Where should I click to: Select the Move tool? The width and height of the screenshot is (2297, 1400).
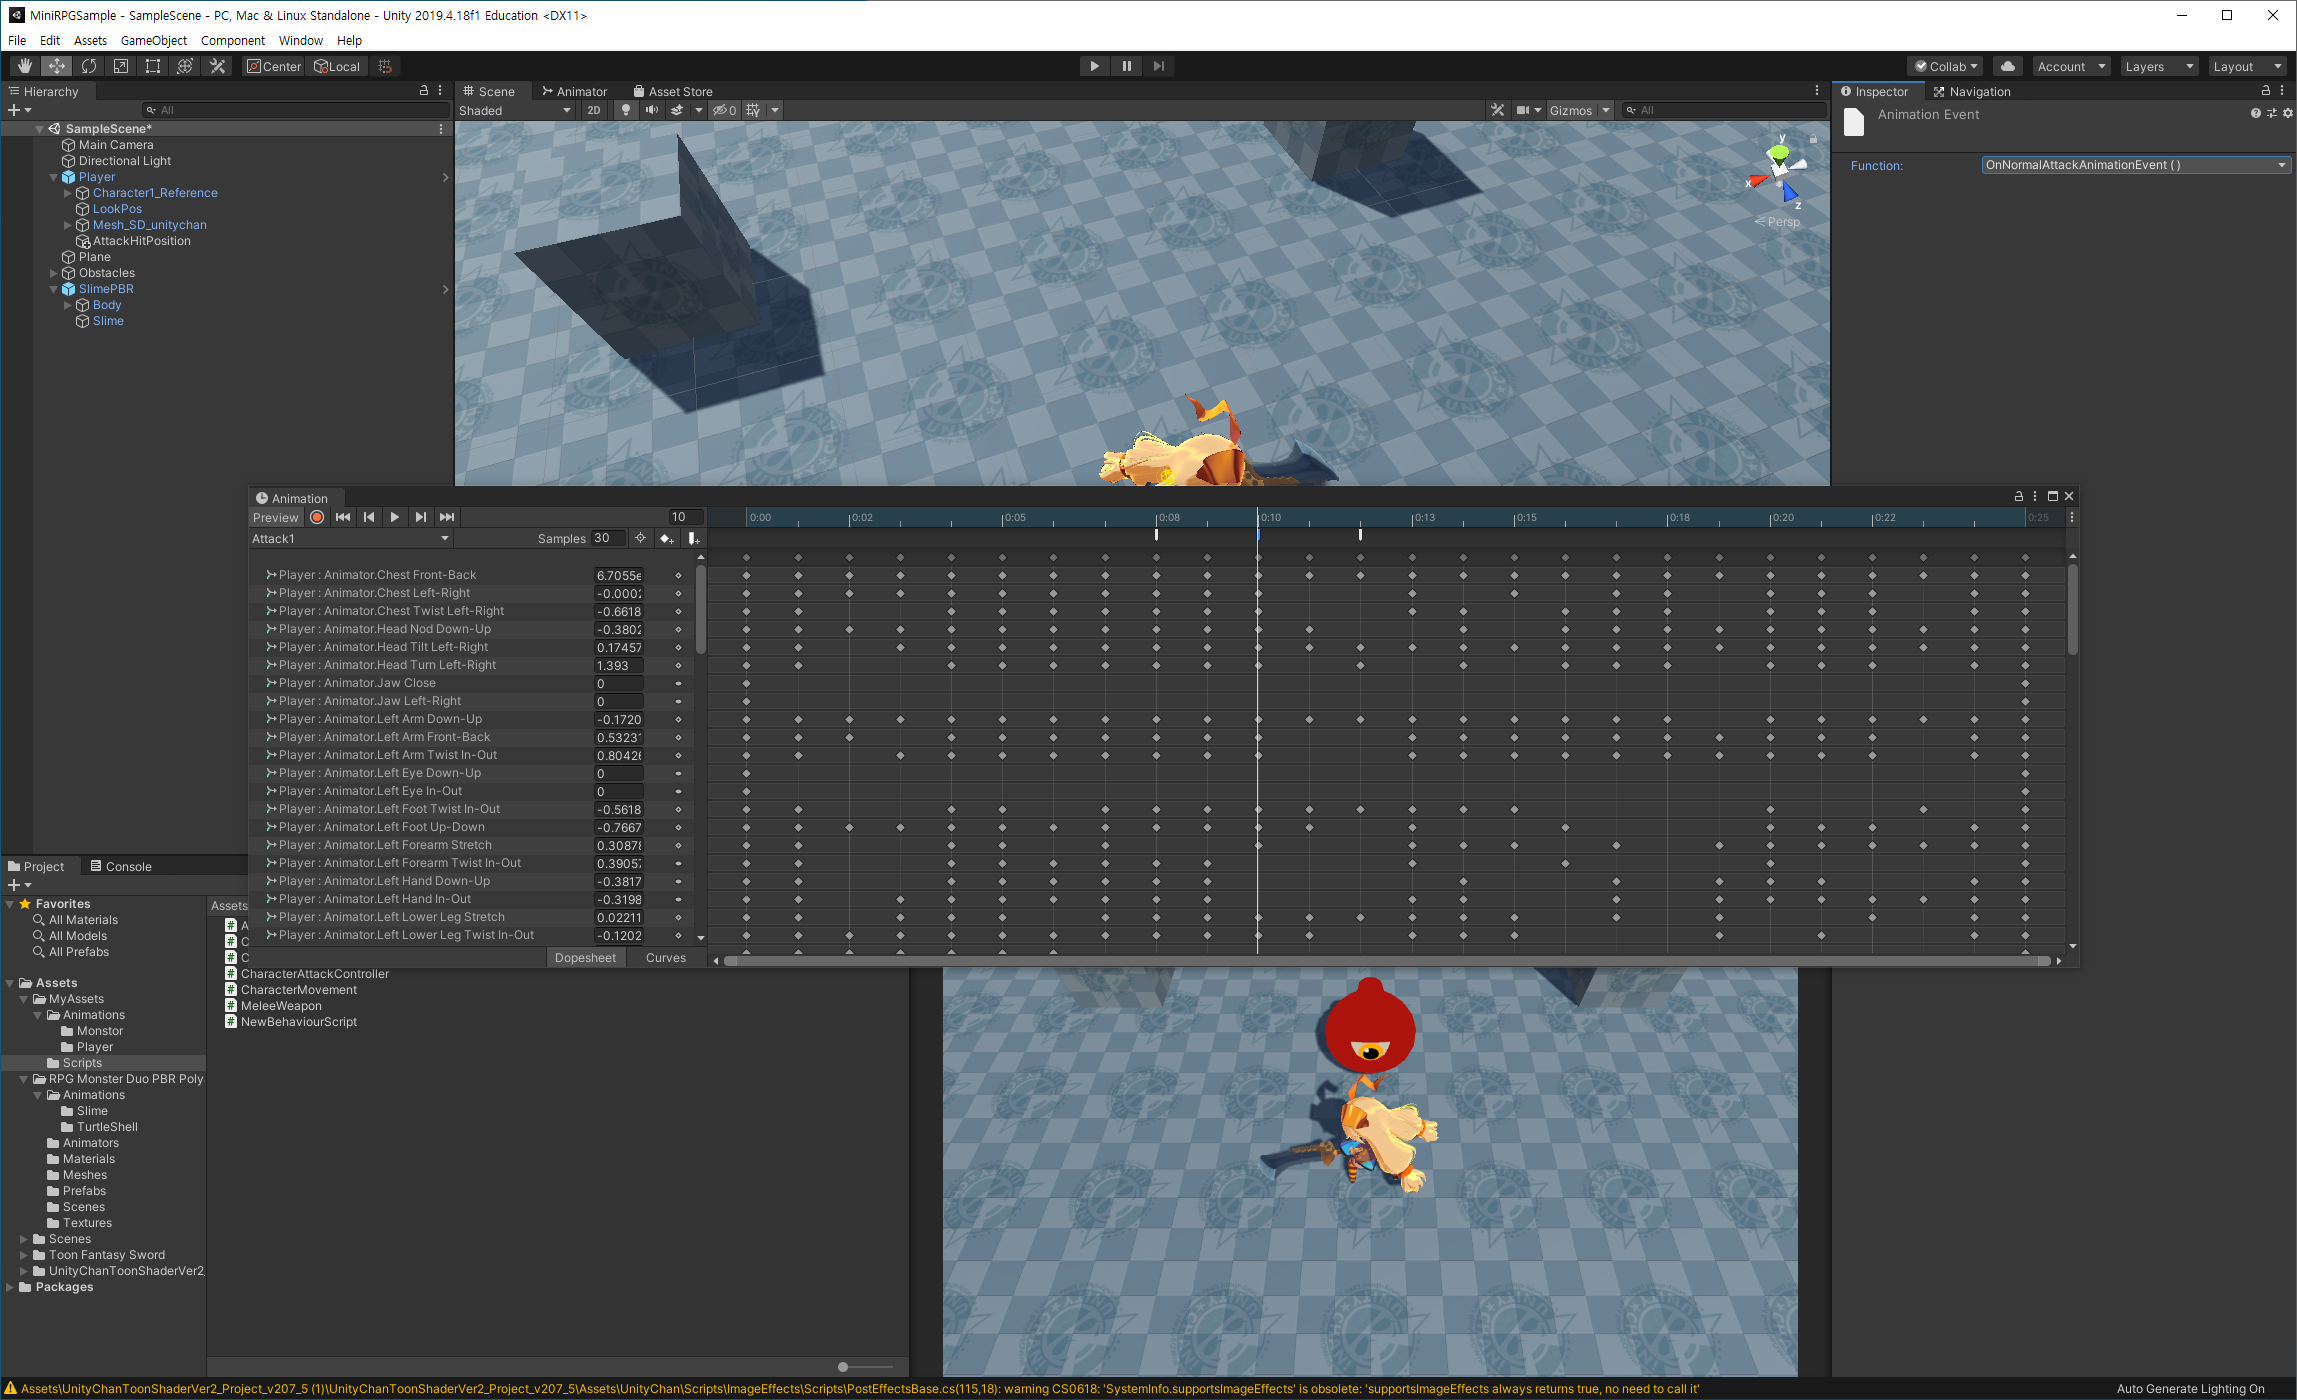pos(57,66)
